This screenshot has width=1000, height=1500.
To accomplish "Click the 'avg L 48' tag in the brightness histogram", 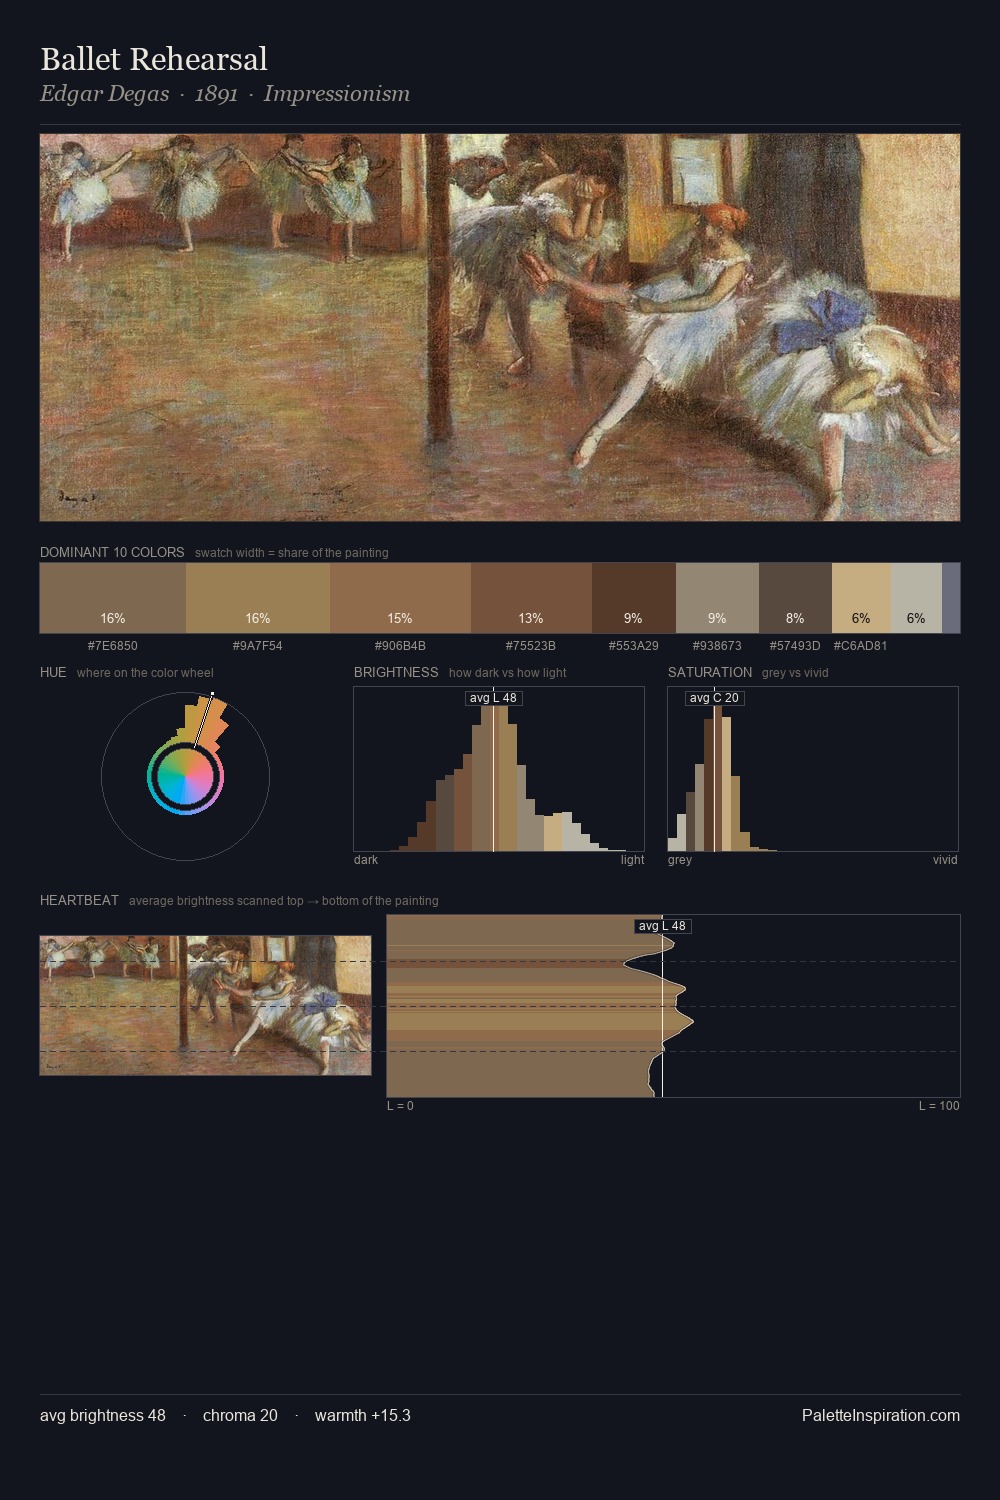I will point(493,698).
